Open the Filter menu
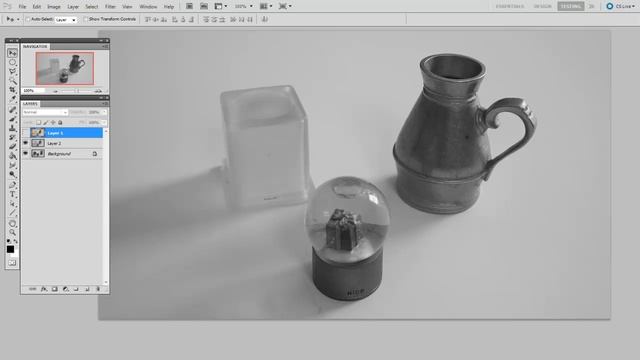The height and width of the screenshot is (360, 640). click(x=110, y=7)
